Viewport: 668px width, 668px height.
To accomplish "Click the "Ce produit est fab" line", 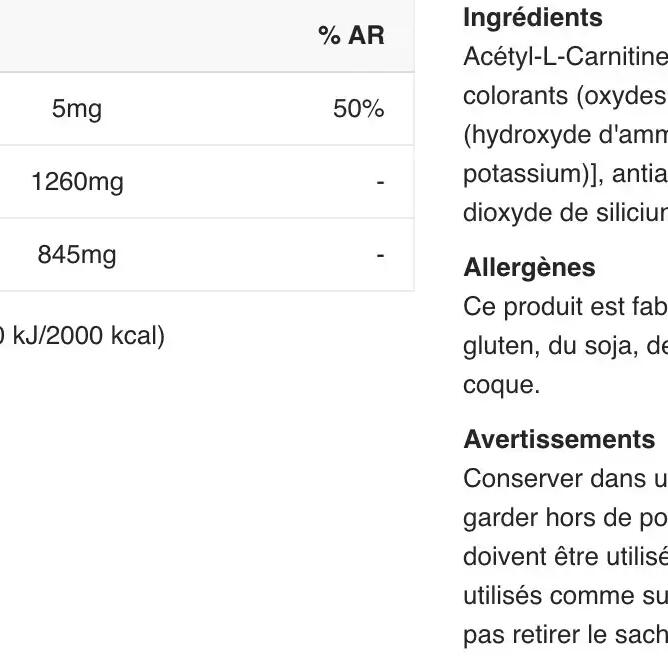I will pyautogui.click(x=565, y=307).
